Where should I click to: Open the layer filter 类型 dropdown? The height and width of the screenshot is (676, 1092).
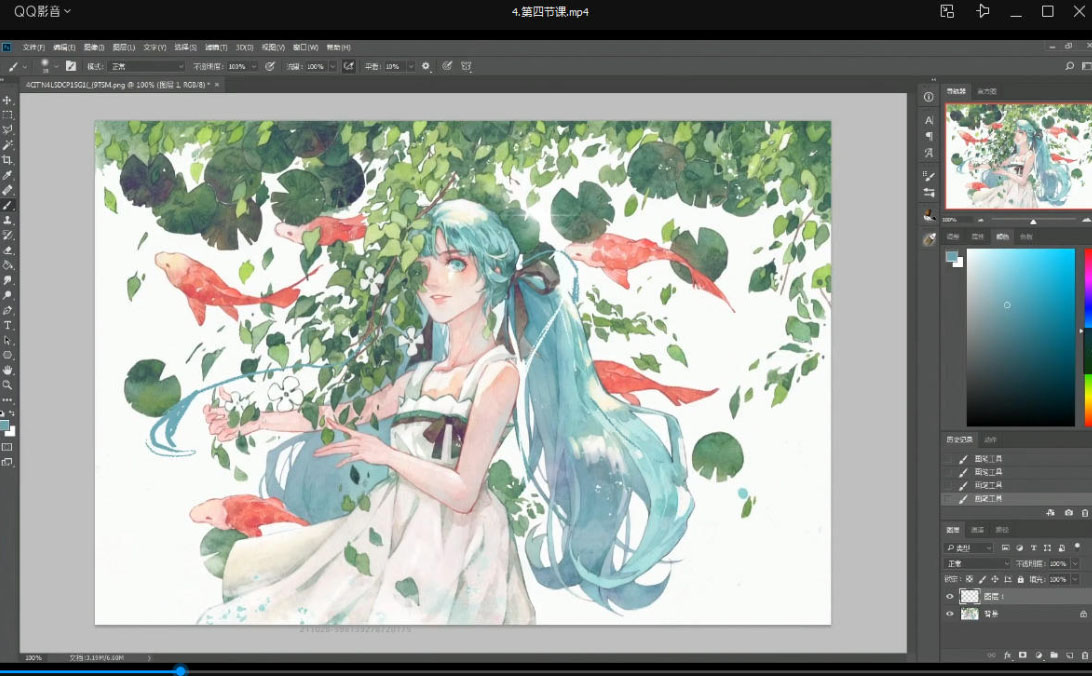click(x=969, y=548)
